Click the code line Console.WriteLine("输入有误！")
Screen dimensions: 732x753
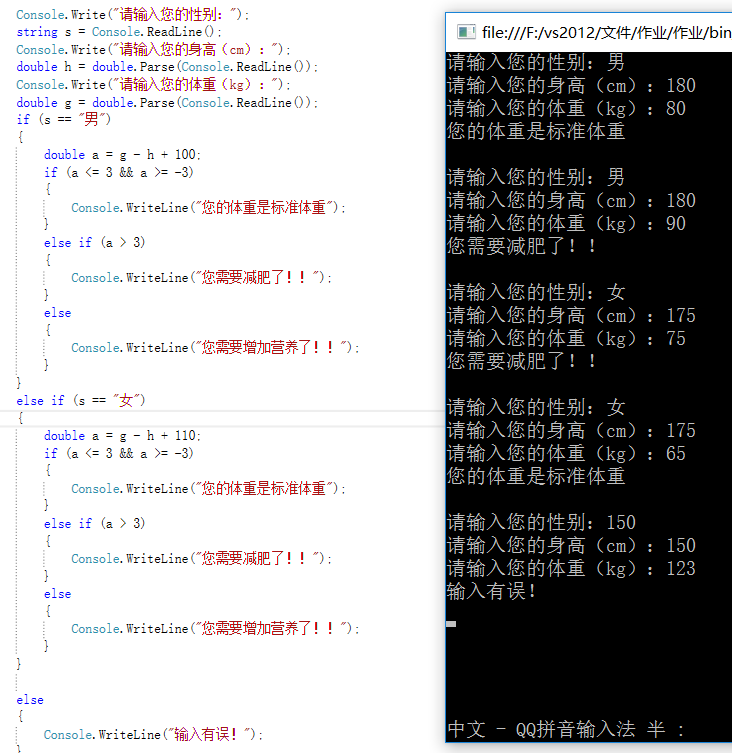click(153, 734)
